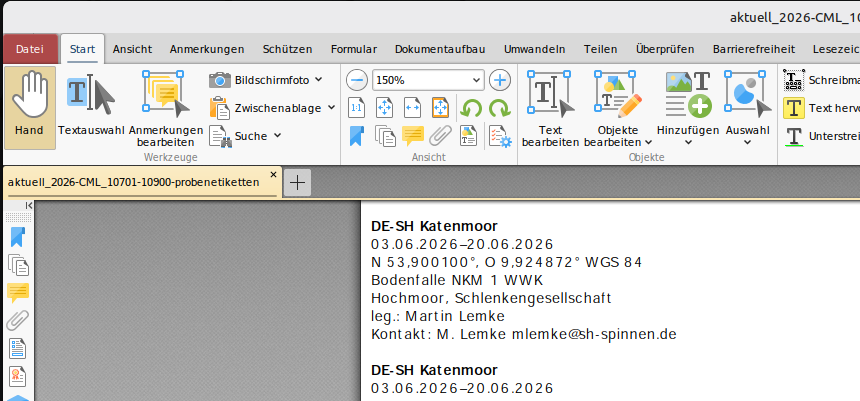
Task: Zoom out with the minus button
Action: (x=357, y=80)
